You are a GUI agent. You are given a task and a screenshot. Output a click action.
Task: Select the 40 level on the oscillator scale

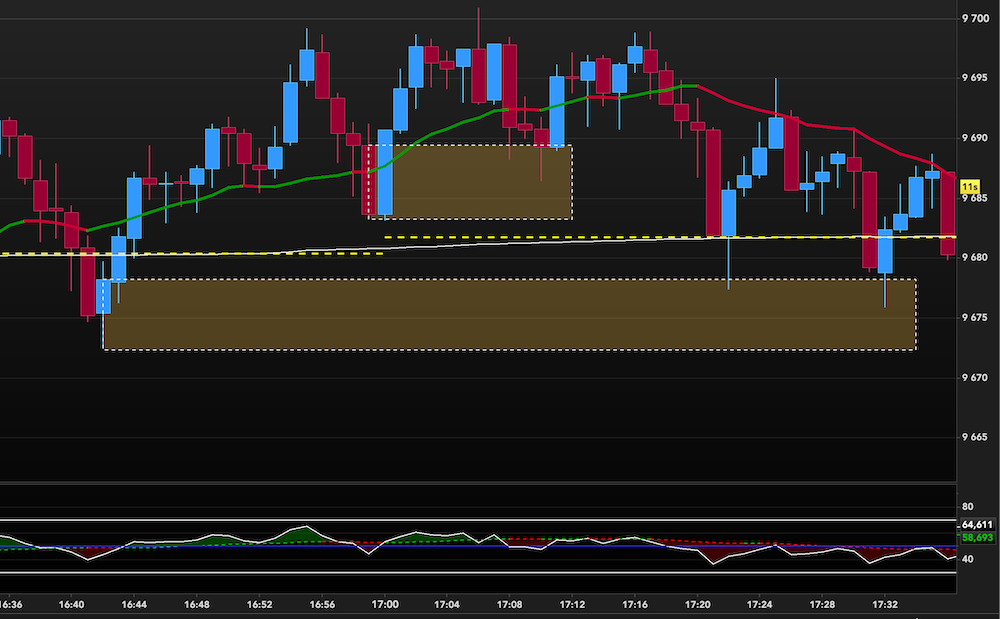[x=967, y=559]
